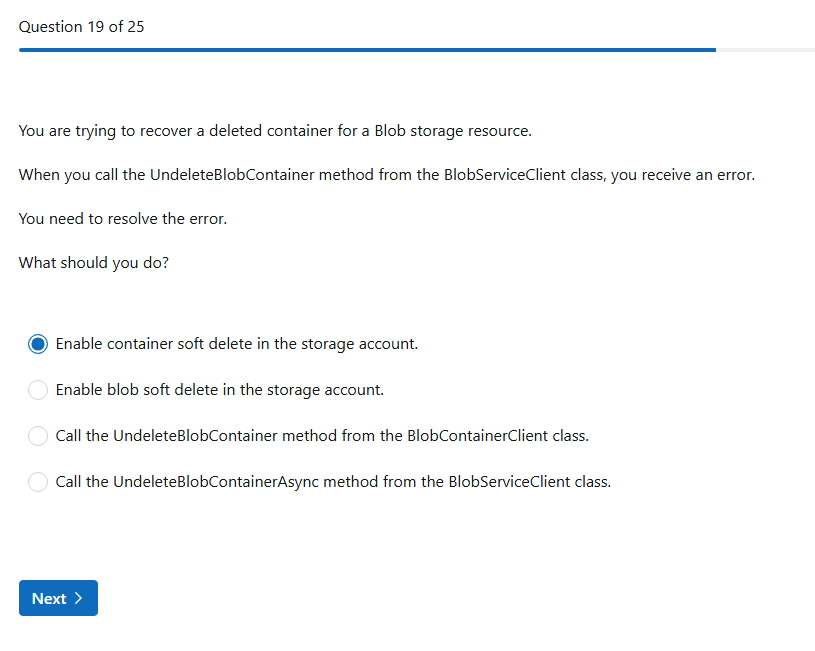Click the 'Call the UndeleteBlobContainerAsync method' answer text

(333, 482)
